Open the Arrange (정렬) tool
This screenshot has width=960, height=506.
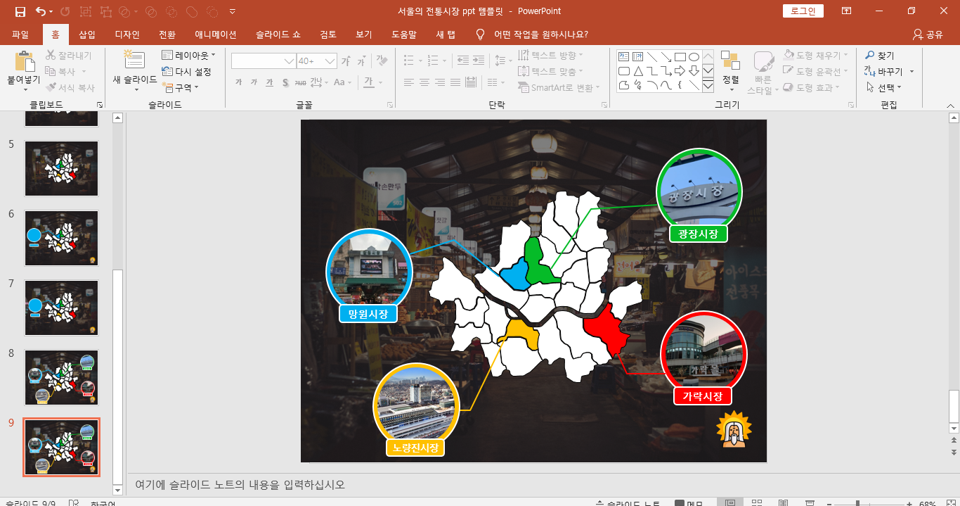click(730, 69)
